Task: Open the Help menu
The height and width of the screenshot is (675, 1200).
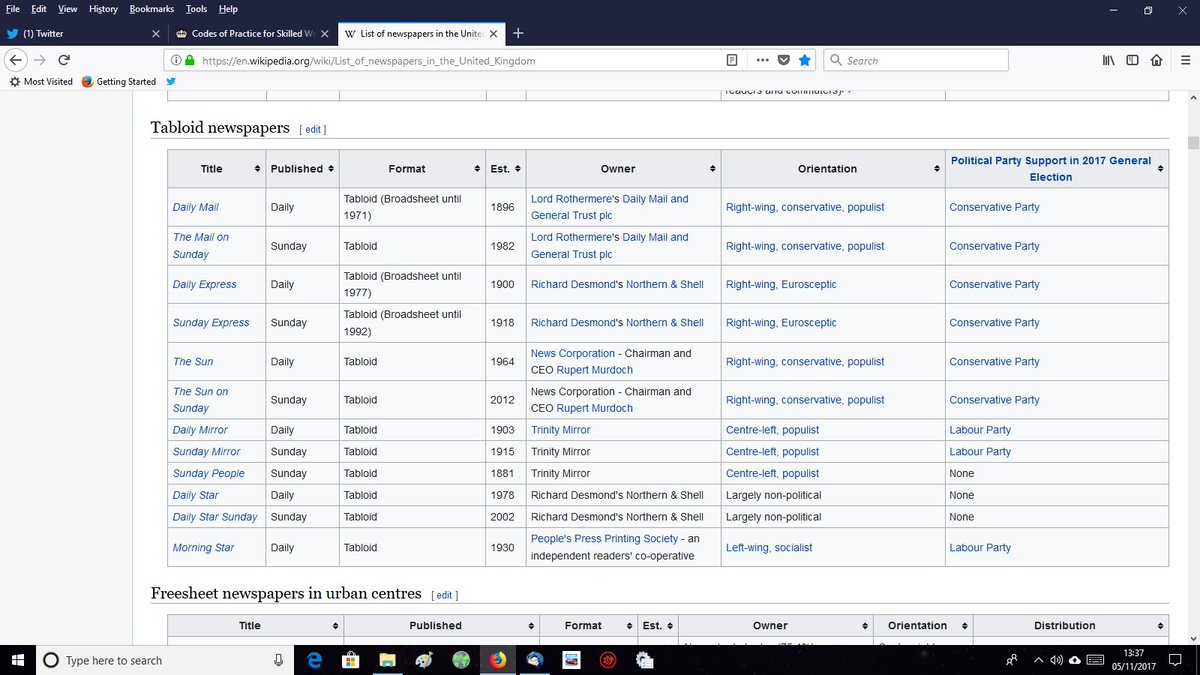Action: 228,9
